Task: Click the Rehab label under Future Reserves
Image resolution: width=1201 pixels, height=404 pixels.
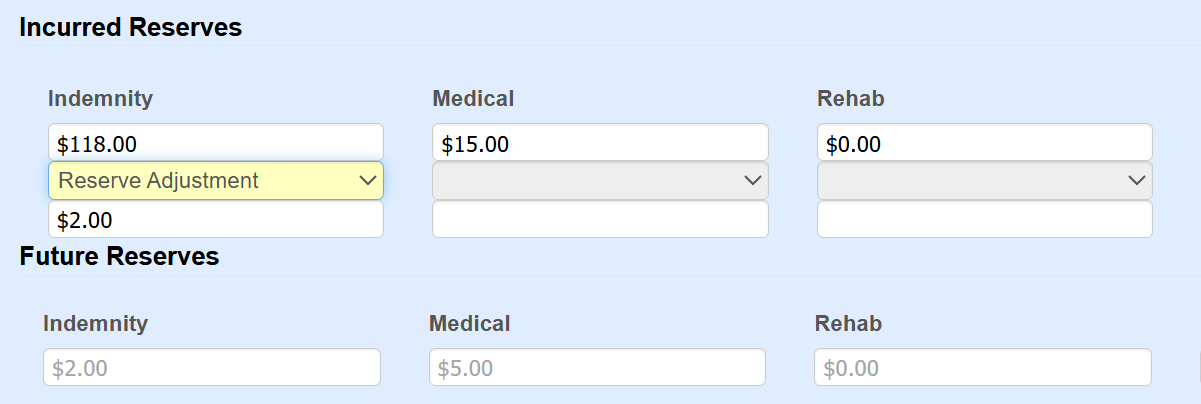Action: tap(848, 324)
